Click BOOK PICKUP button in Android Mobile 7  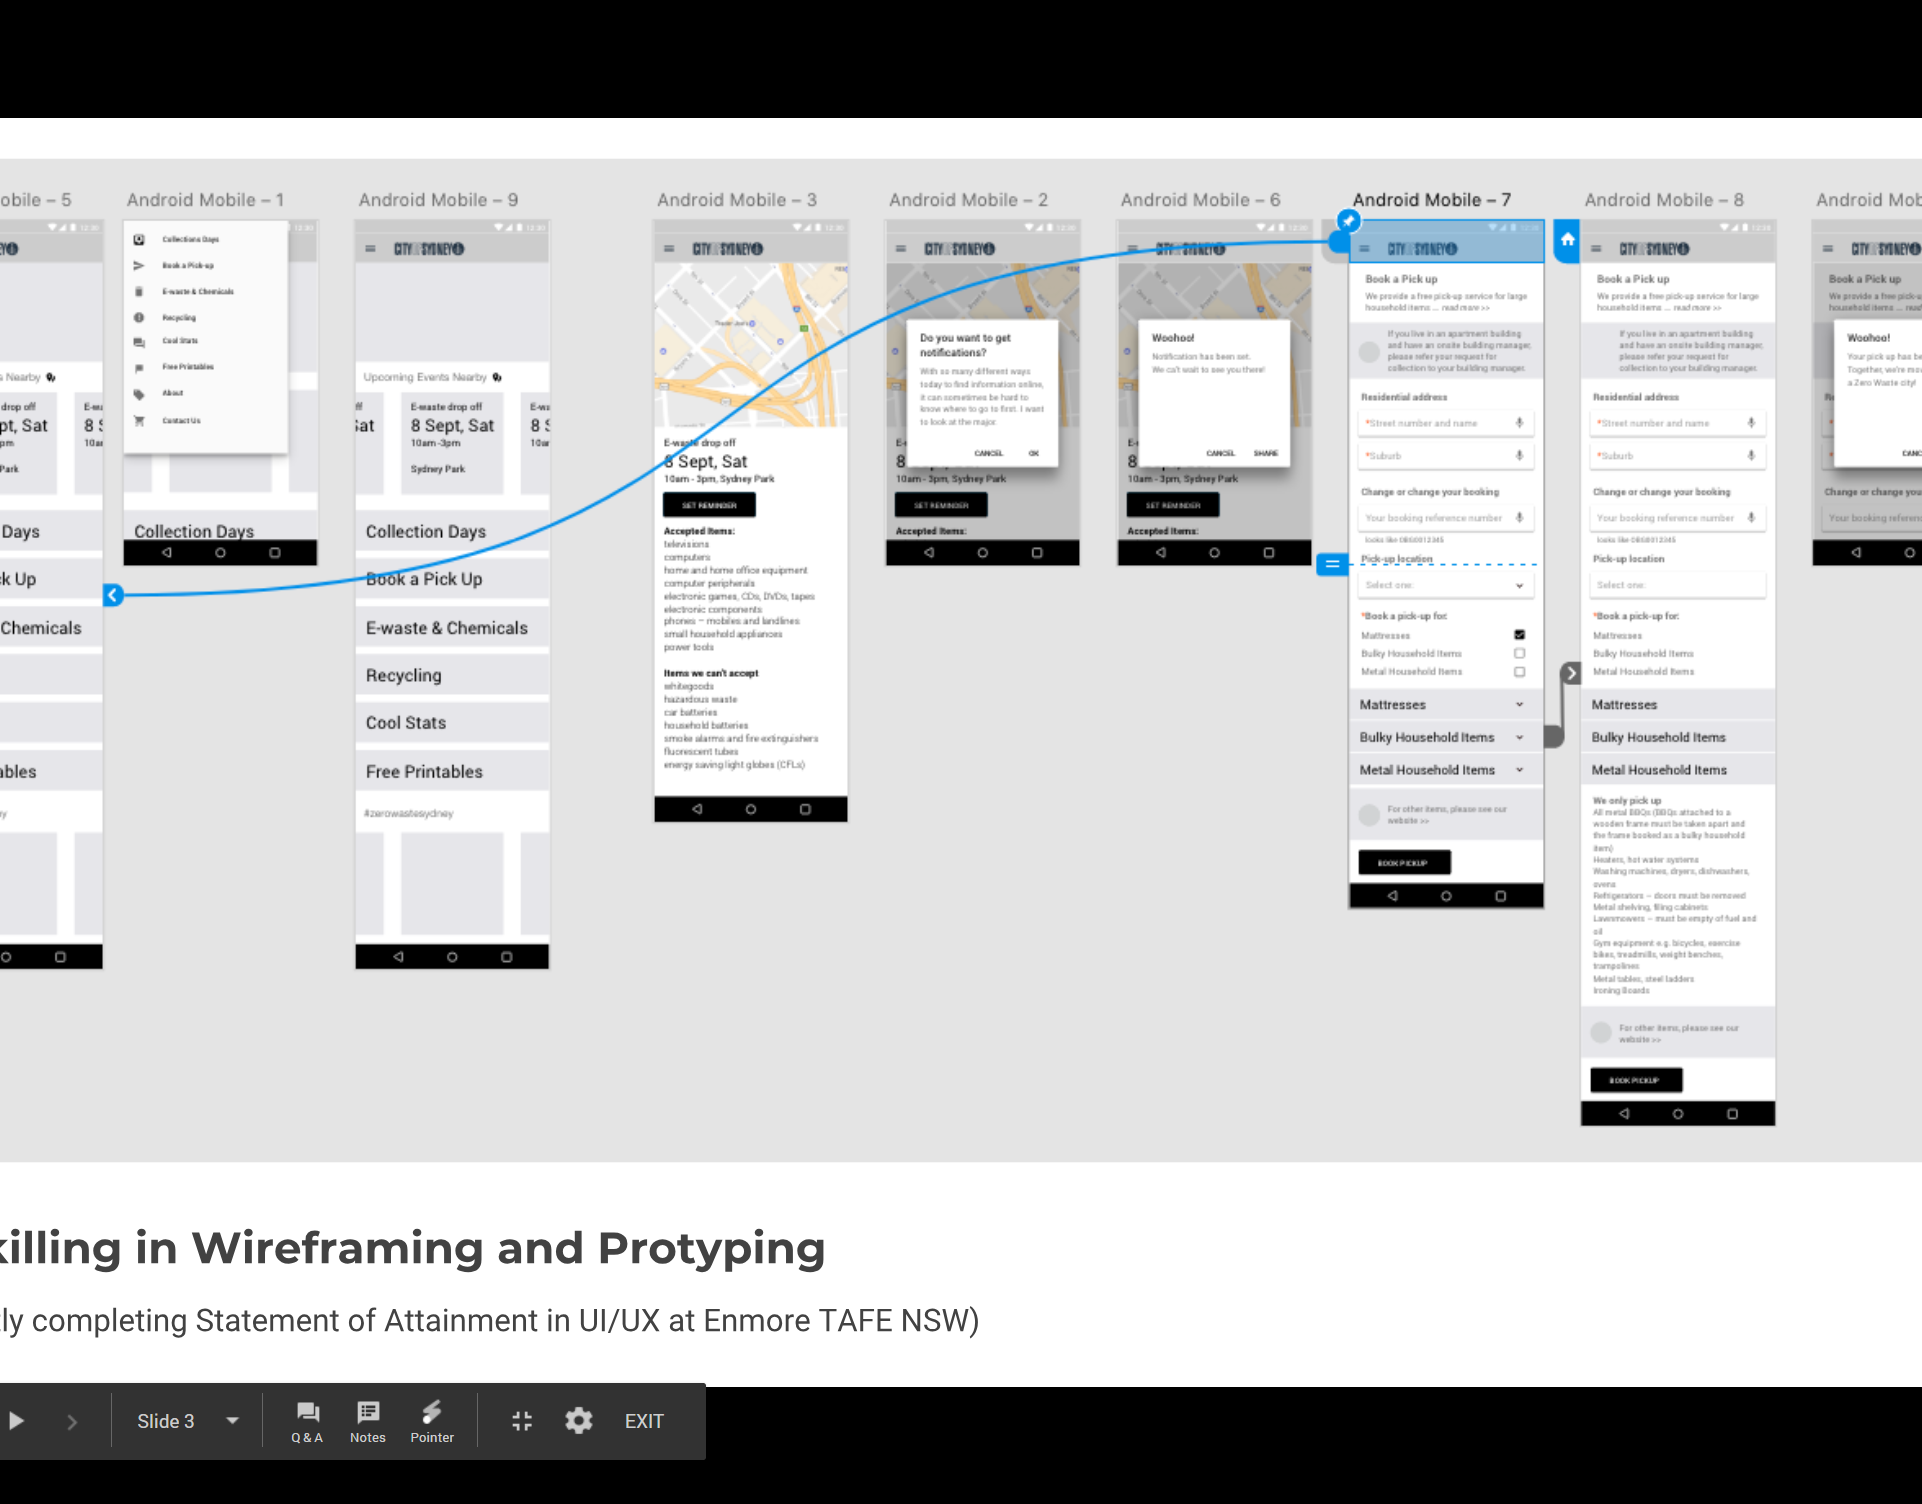pos(1404,862)
